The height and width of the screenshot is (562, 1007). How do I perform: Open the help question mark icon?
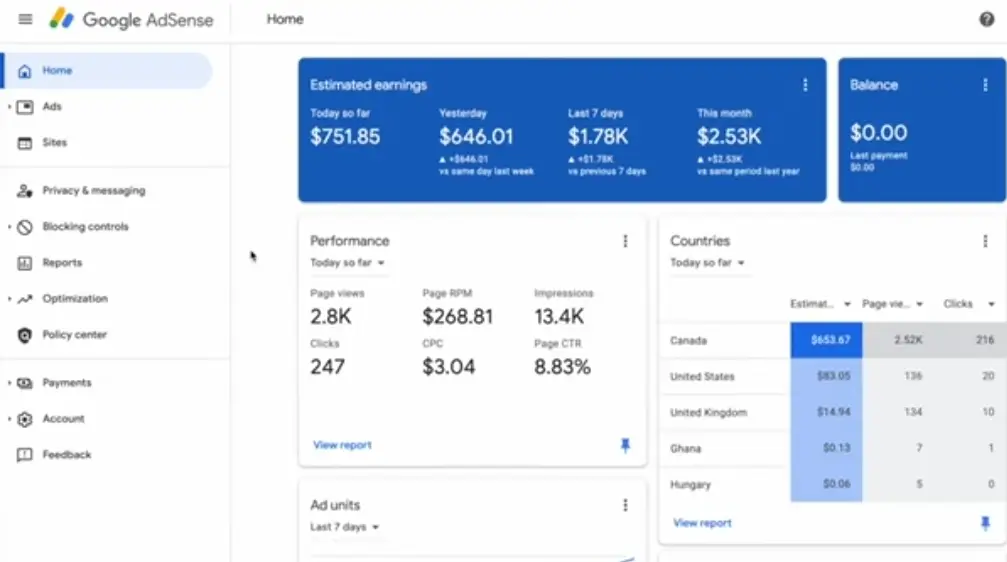click(x=986, y=19)
